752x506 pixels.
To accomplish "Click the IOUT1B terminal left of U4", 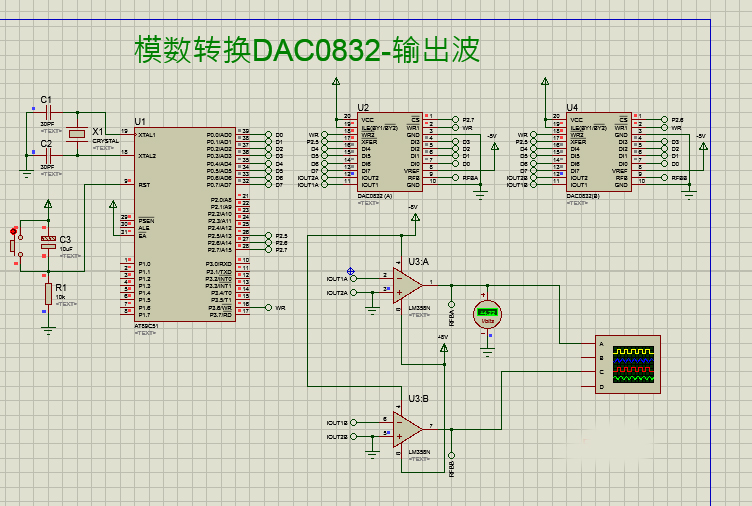I will (x=533, y=185).
